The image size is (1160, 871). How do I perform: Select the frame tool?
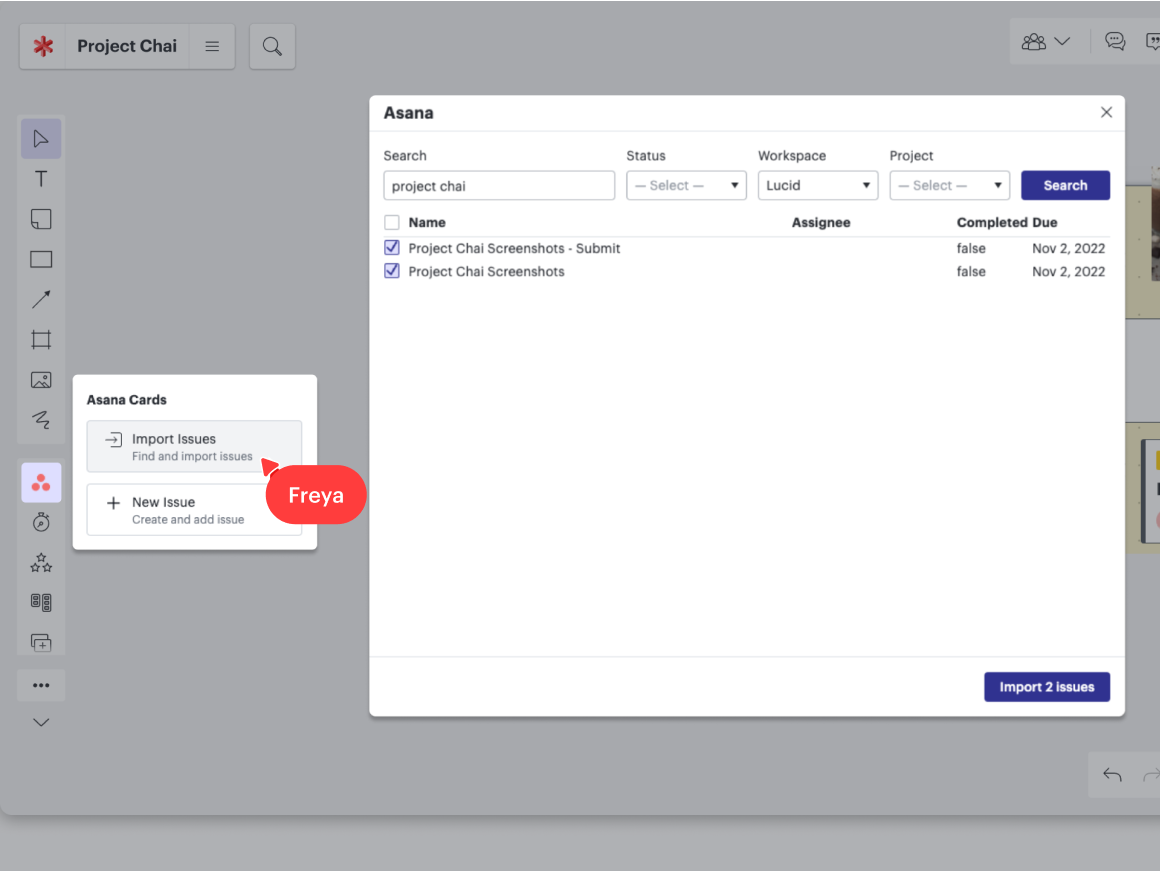[41, 340]
